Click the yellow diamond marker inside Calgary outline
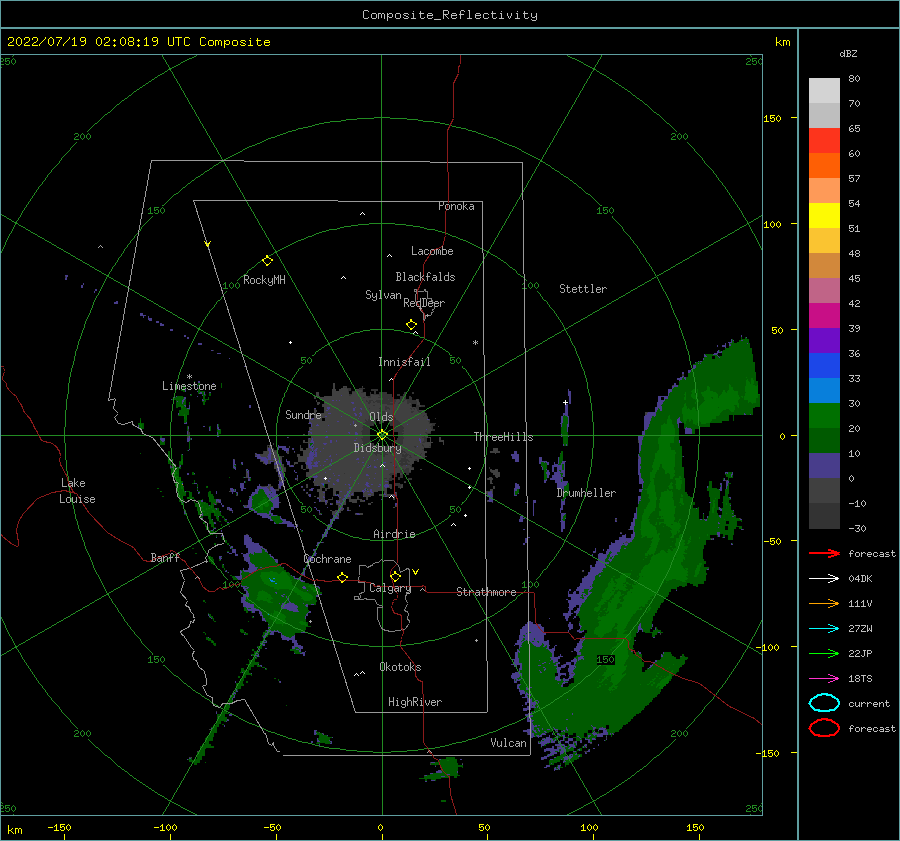Image resolution: width=900 pixels, height=841 pixels. [x=395, y=576]
